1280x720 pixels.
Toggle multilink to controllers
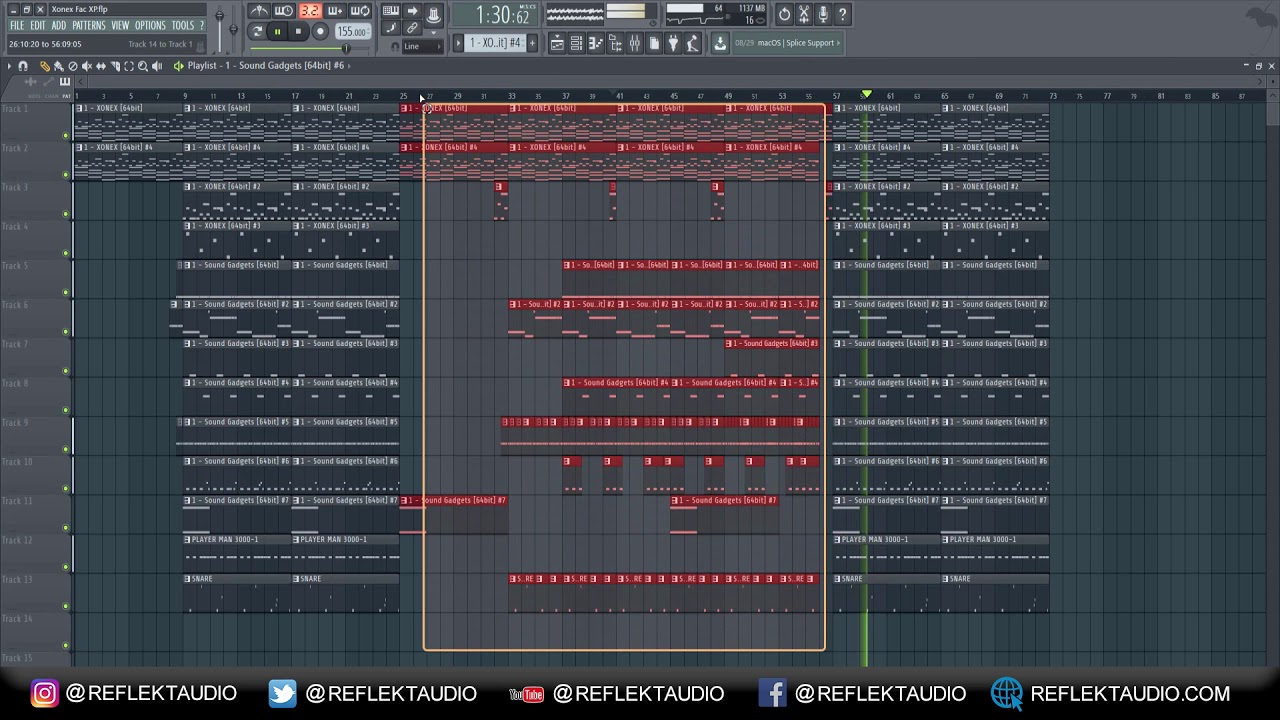pyautogui.click(x=412, y=28)
